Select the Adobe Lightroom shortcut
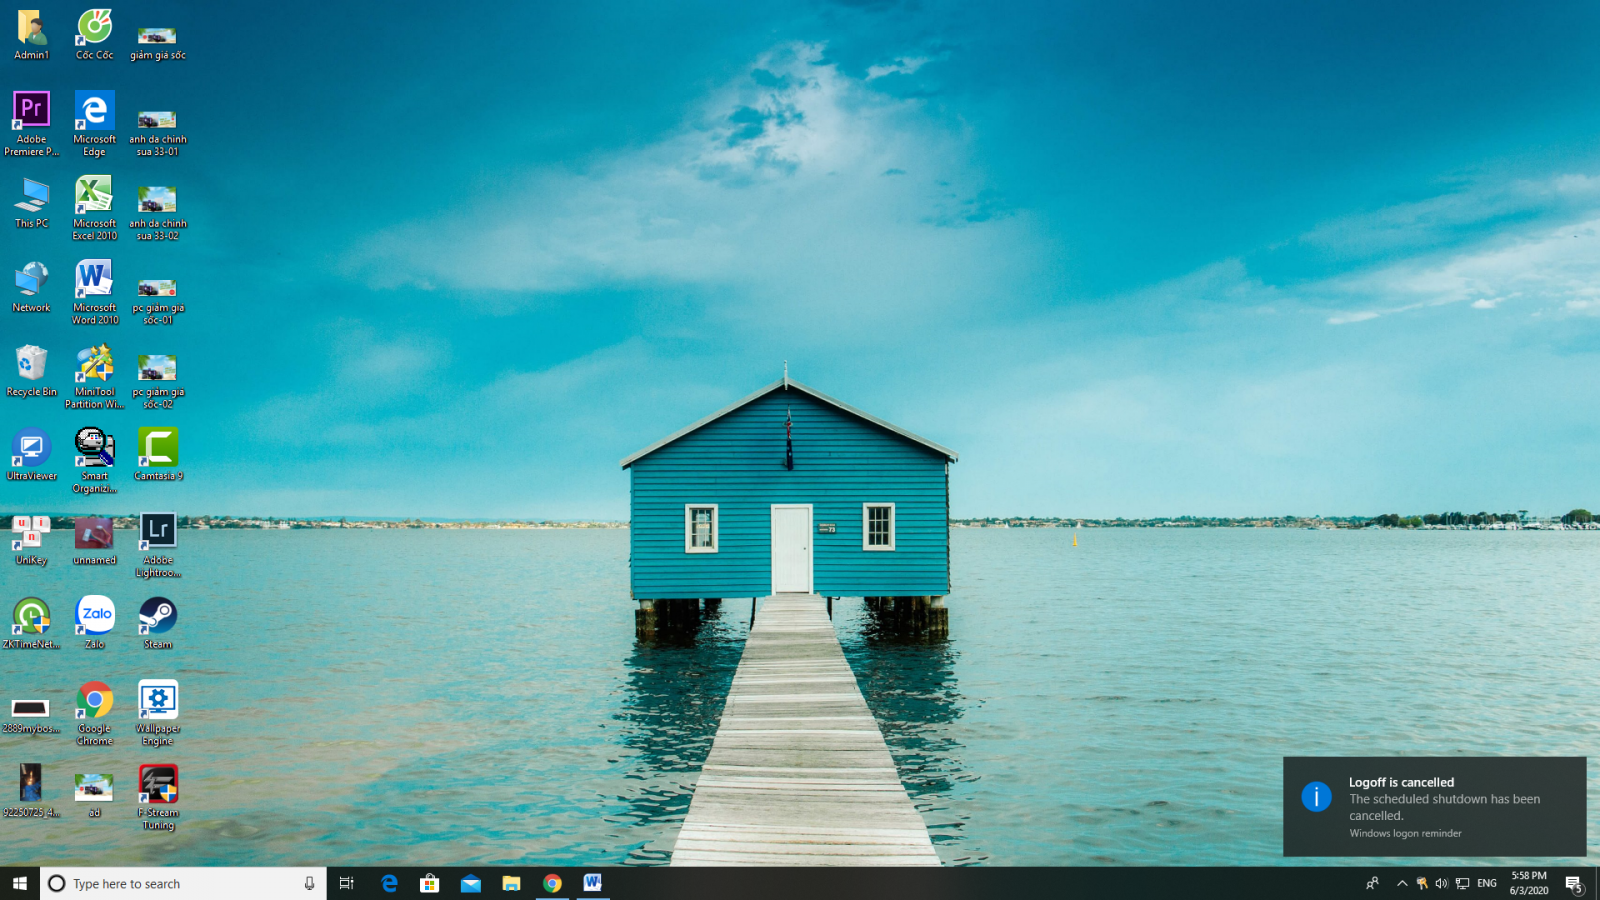The height and width of the screenshot is (900, 1600). pyautogui.click(x=158, y=532)
